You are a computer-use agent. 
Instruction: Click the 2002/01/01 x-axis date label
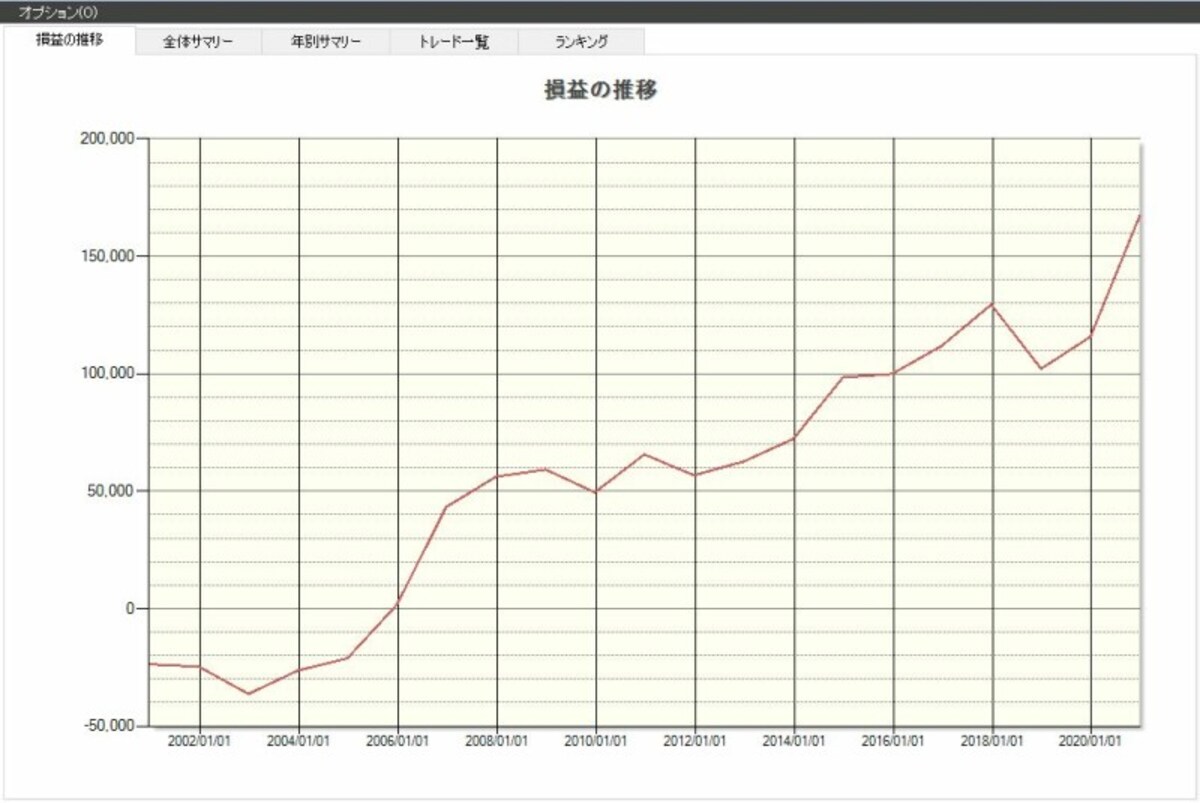click(200, 741)
